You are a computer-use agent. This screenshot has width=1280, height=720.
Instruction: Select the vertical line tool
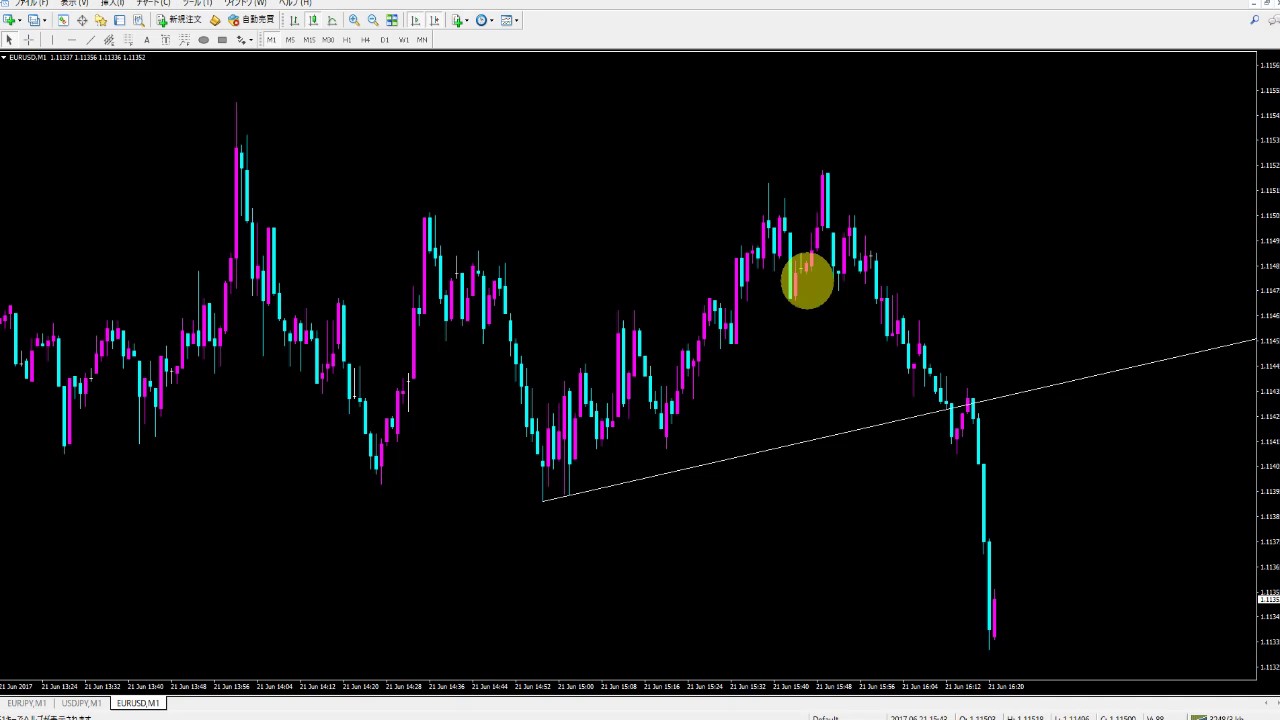pyautogui.click(x=52, y=40)
